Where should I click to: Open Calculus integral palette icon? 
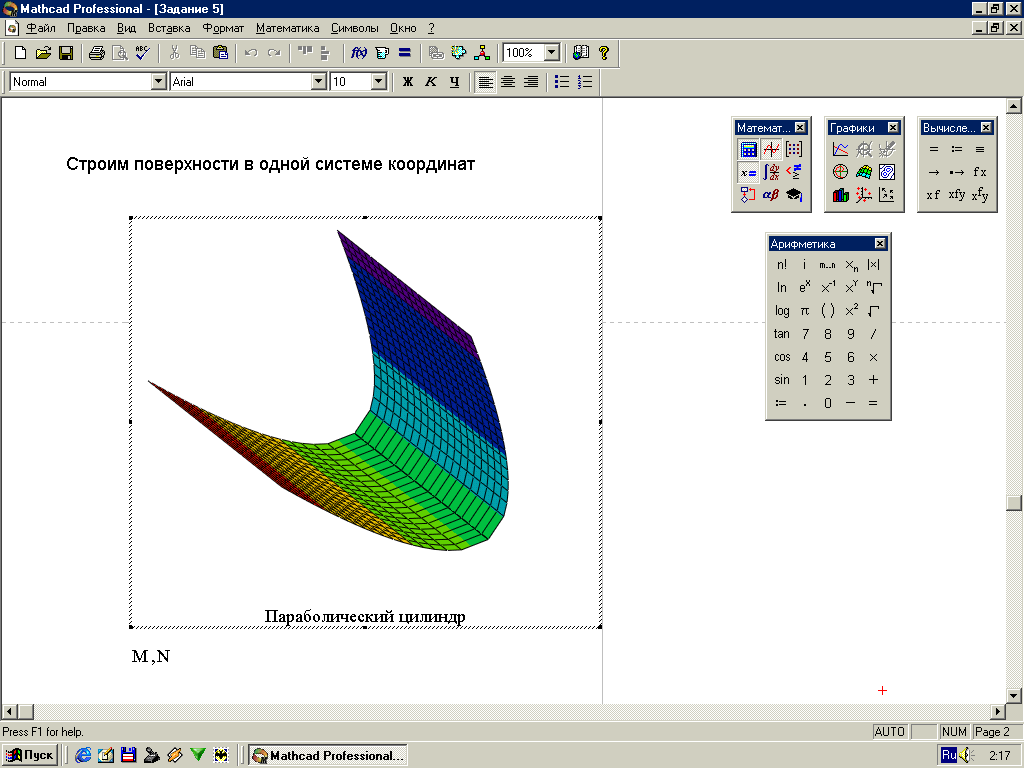pos(771,172)
